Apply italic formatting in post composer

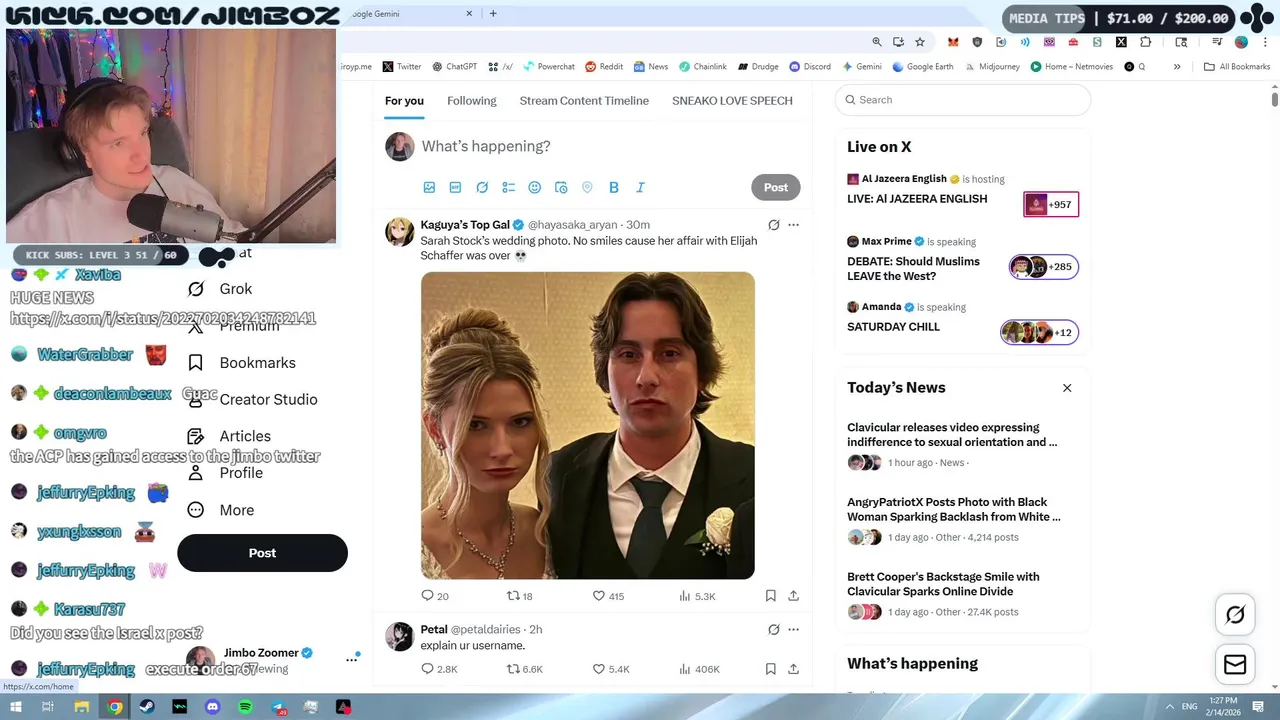640,187
